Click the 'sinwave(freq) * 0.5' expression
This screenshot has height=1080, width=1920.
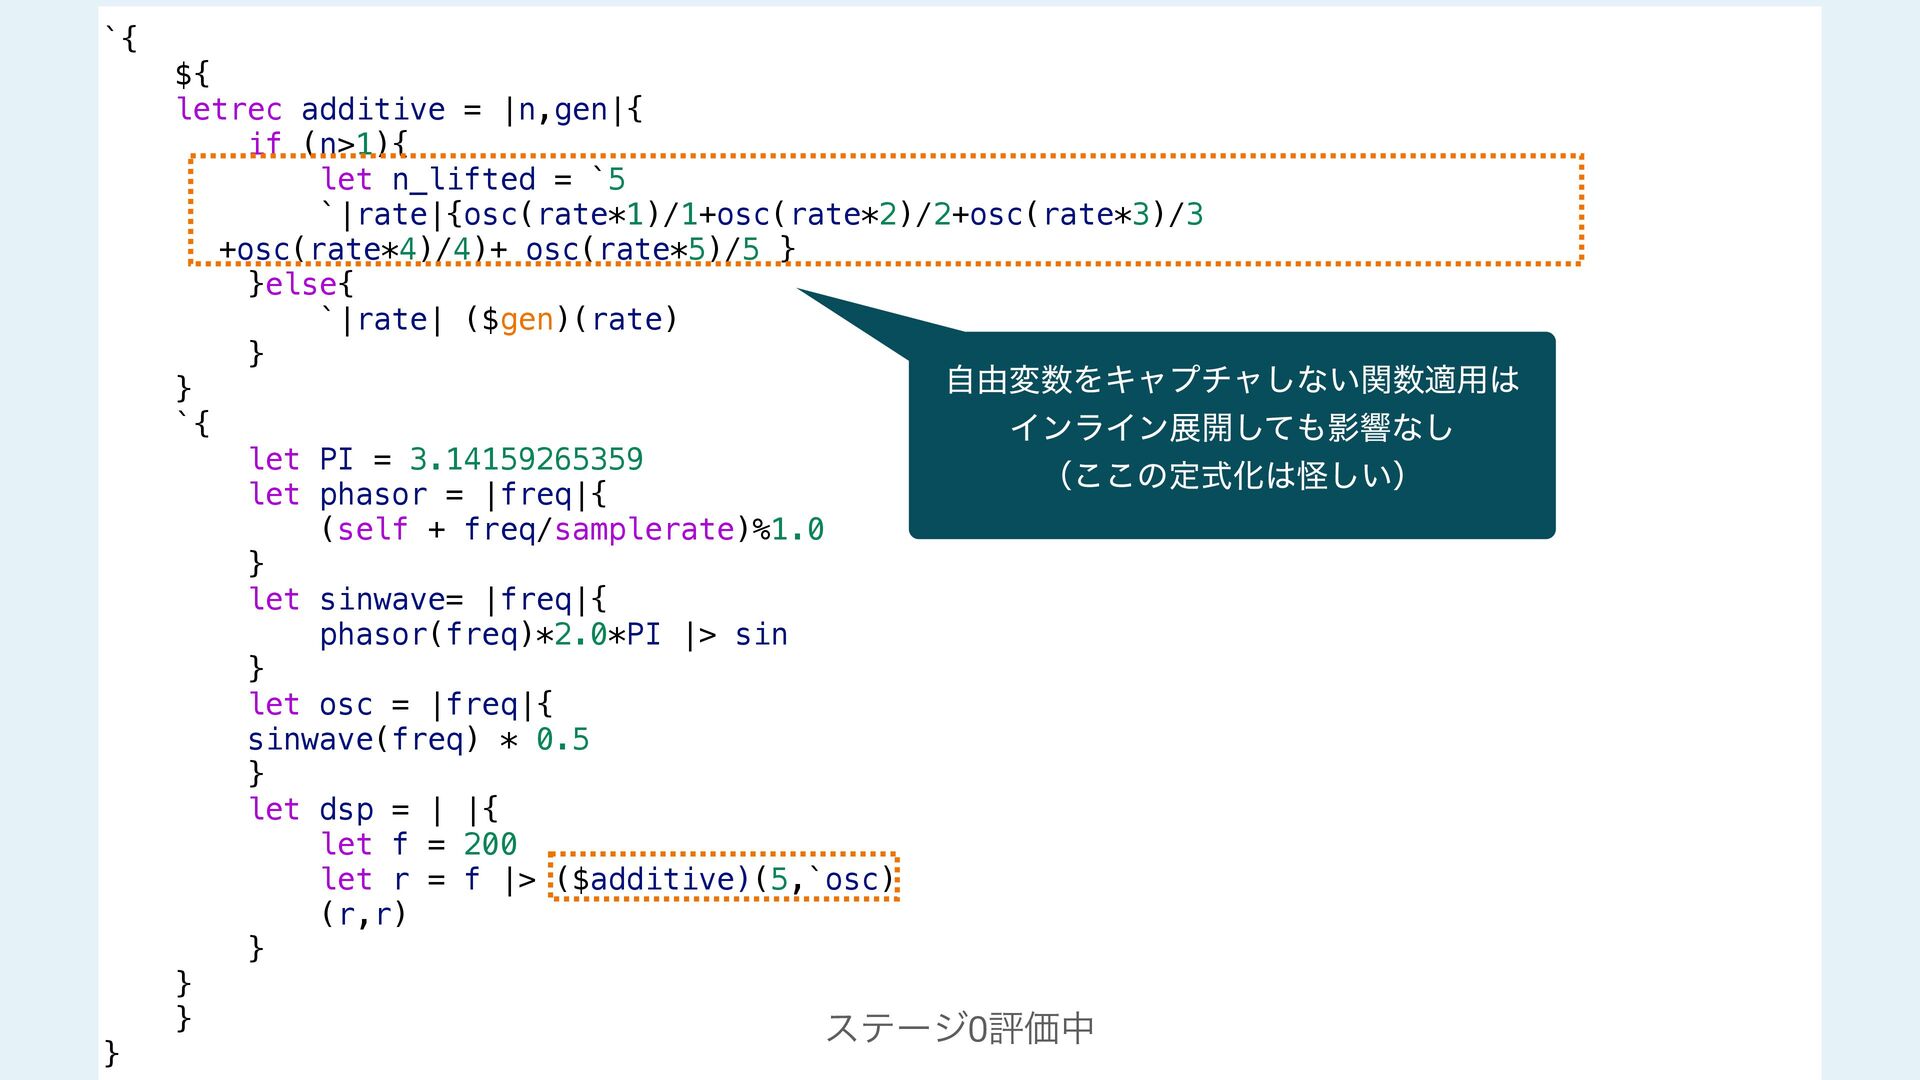[418, 739]
